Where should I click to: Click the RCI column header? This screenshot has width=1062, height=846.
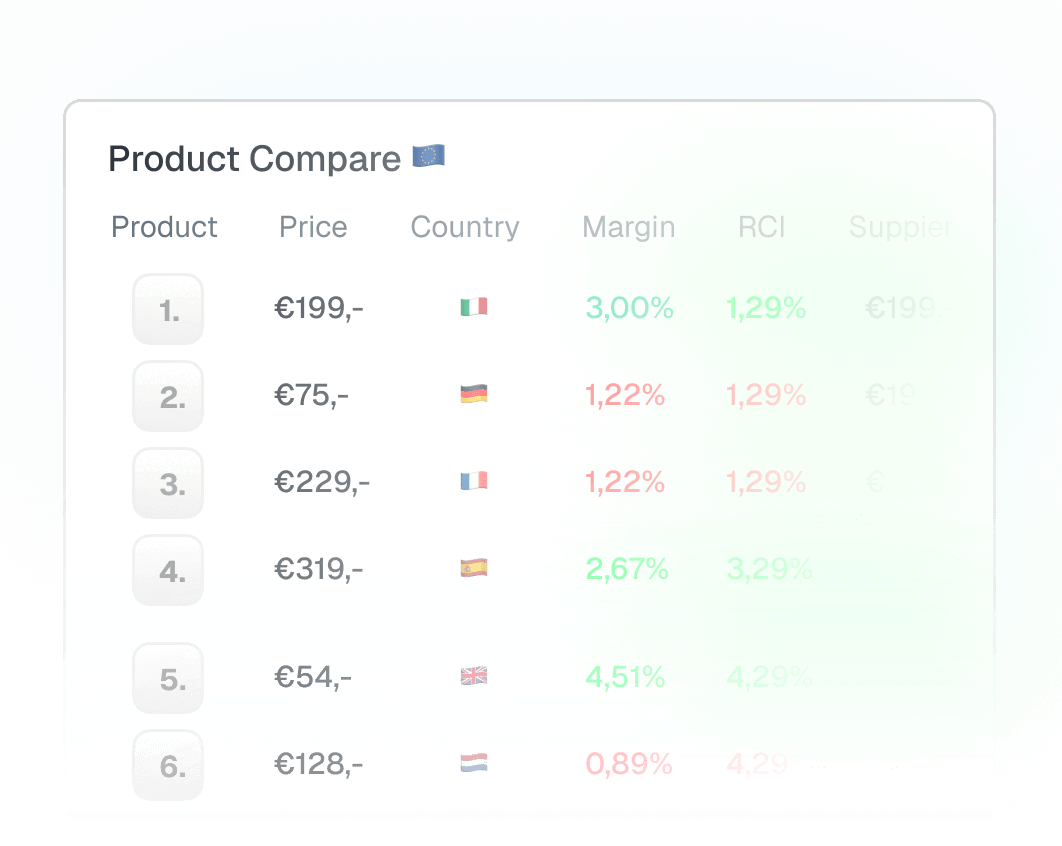763,227
